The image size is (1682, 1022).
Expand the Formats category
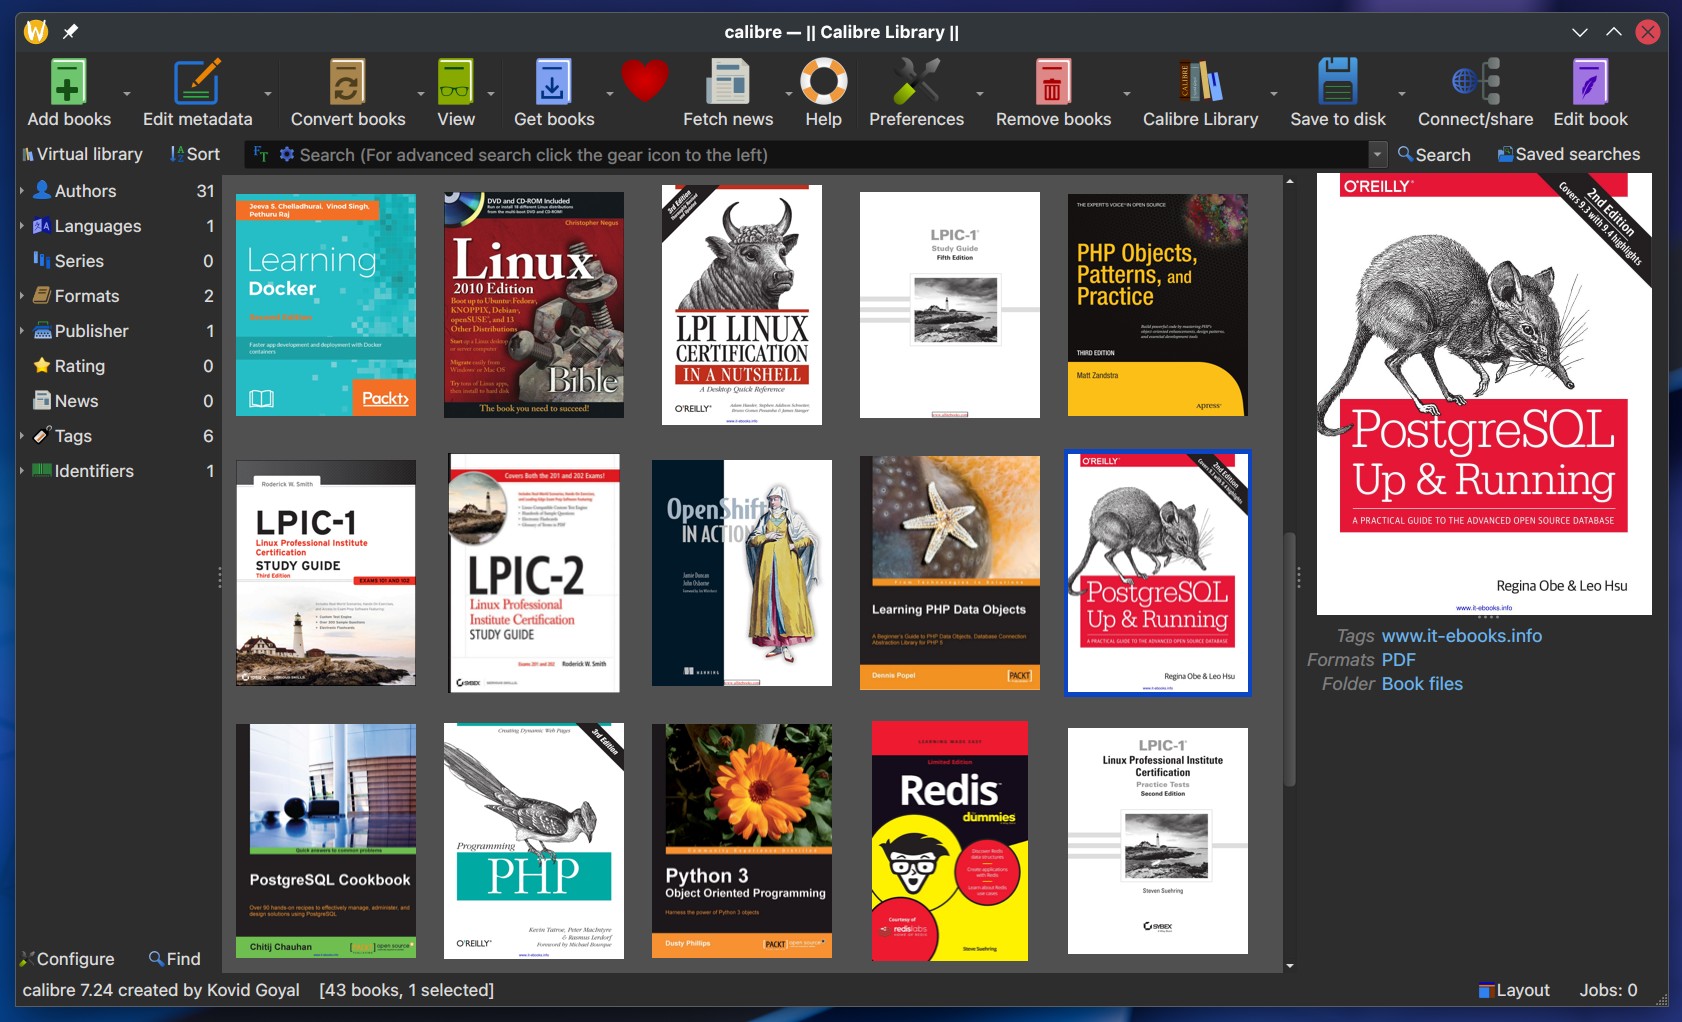22,295
